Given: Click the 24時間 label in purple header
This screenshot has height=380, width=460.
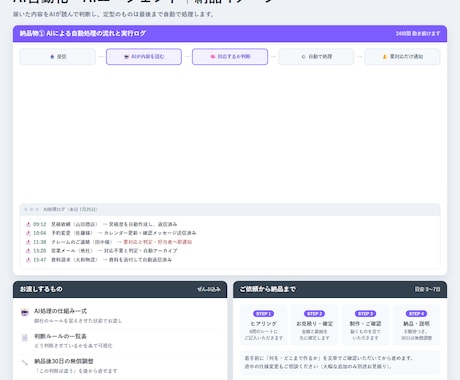Looking at the screenshot, I should [418, 34].
